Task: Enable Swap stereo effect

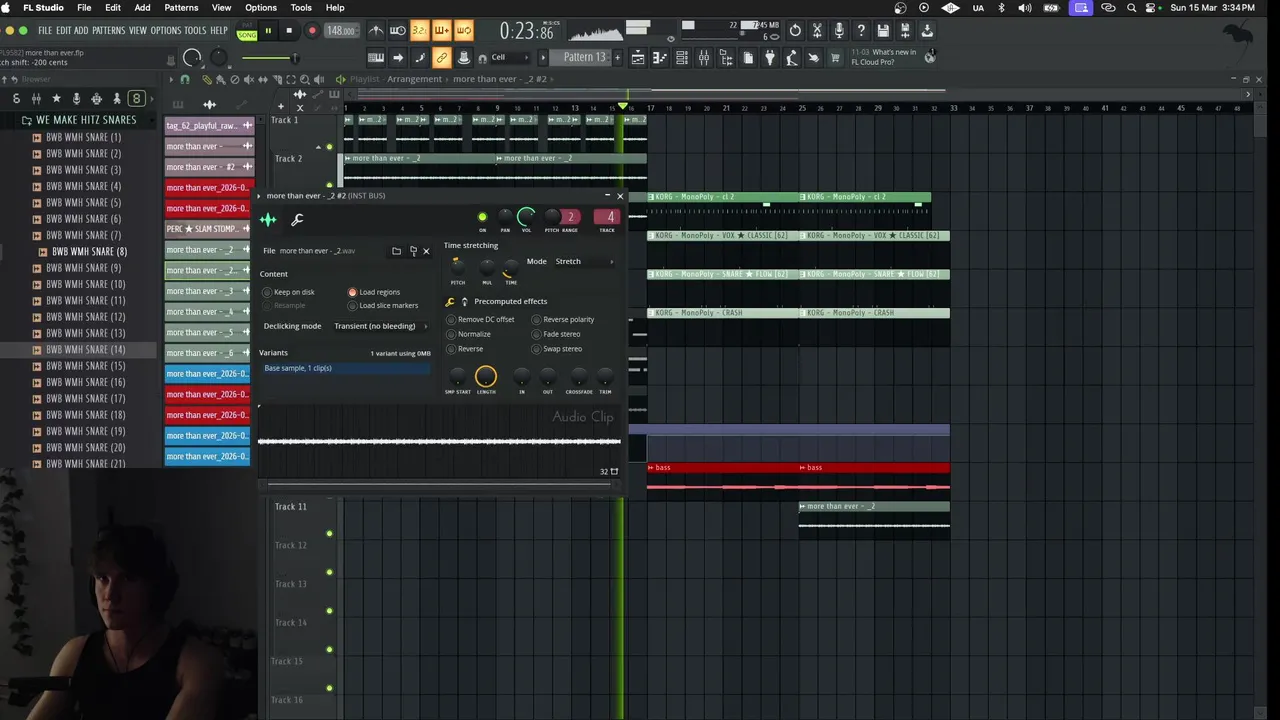Action: 556,349
